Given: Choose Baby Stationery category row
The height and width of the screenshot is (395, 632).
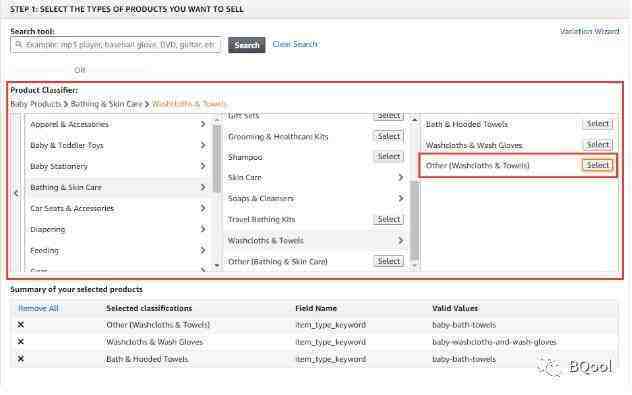Looking at the screenshot, I should point(118,166).
